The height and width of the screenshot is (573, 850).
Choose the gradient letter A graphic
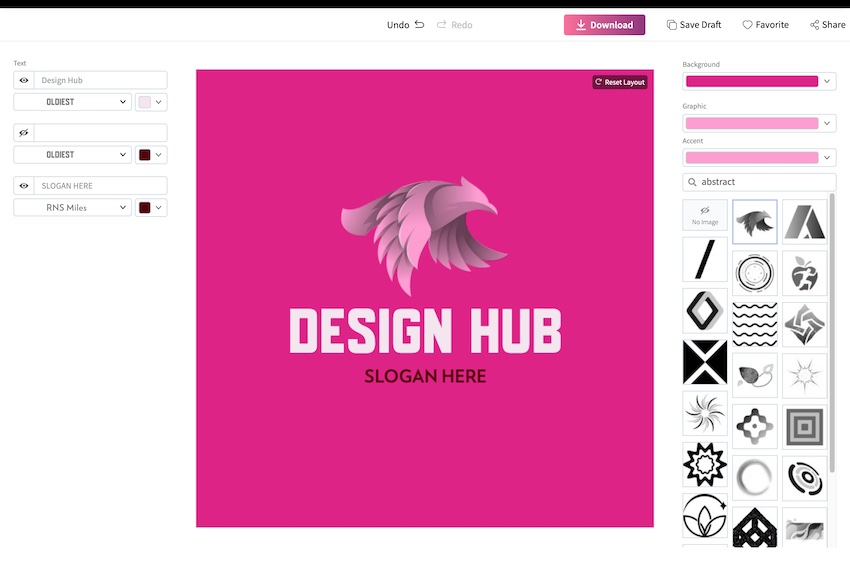804,222
